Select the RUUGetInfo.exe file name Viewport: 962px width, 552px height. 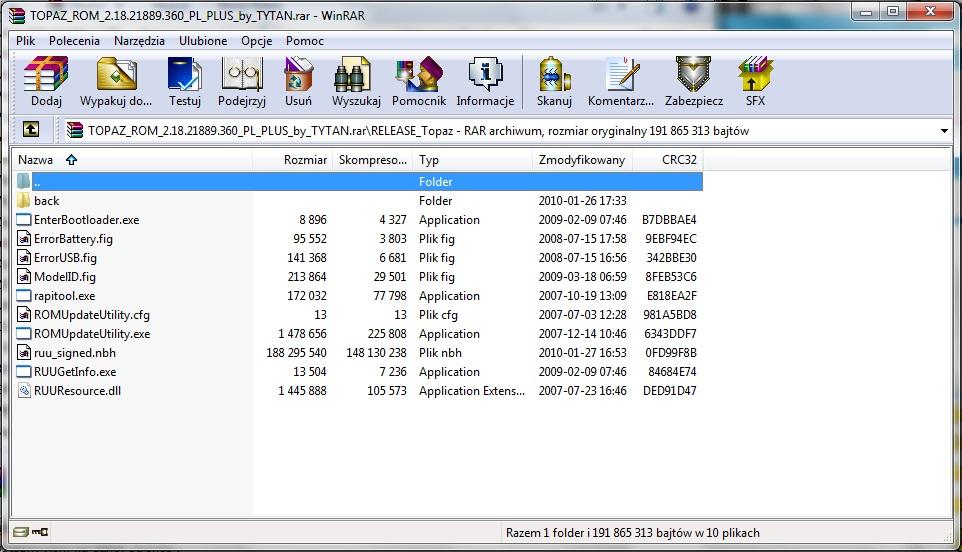click(75, 372)
